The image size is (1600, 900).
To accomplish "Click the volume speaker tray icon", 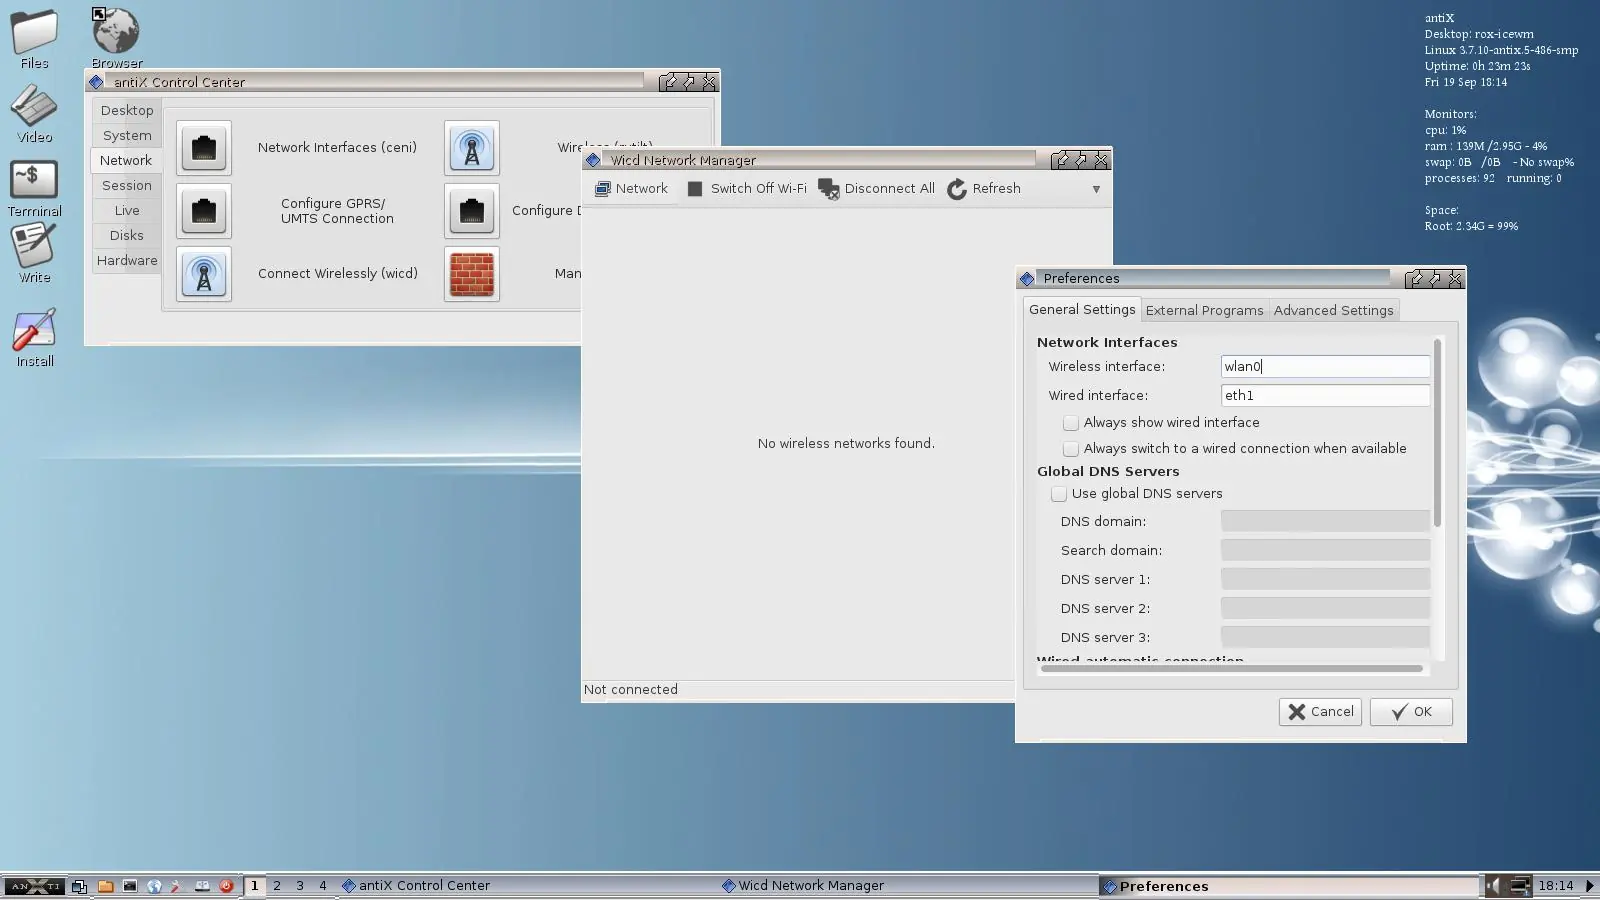I will [1493, 886].
